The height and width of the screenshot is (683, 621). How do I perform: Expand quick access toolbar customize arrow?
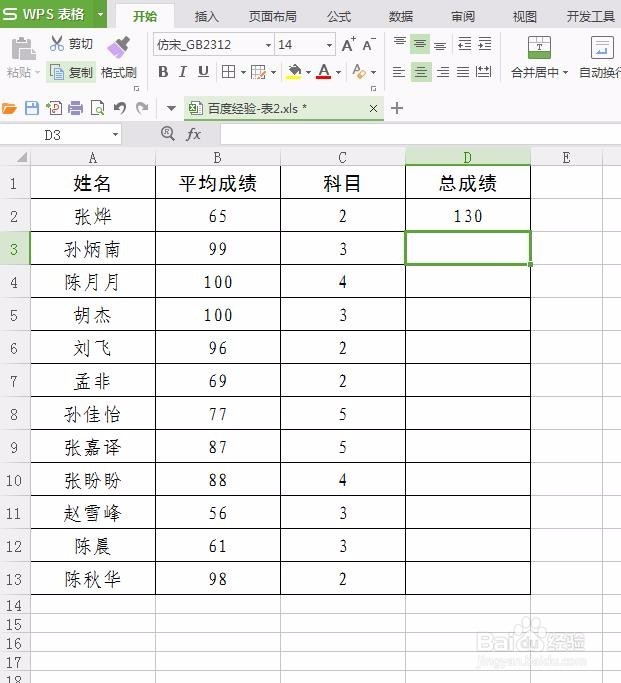click(x=171, y=108)
